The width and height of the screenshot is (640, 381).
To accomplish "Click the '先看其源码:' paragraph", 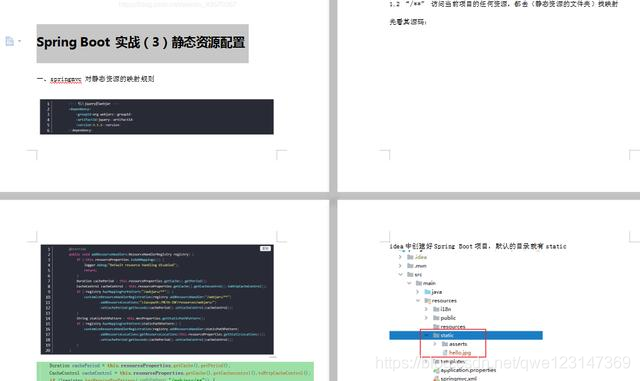I will pos(408,22).
